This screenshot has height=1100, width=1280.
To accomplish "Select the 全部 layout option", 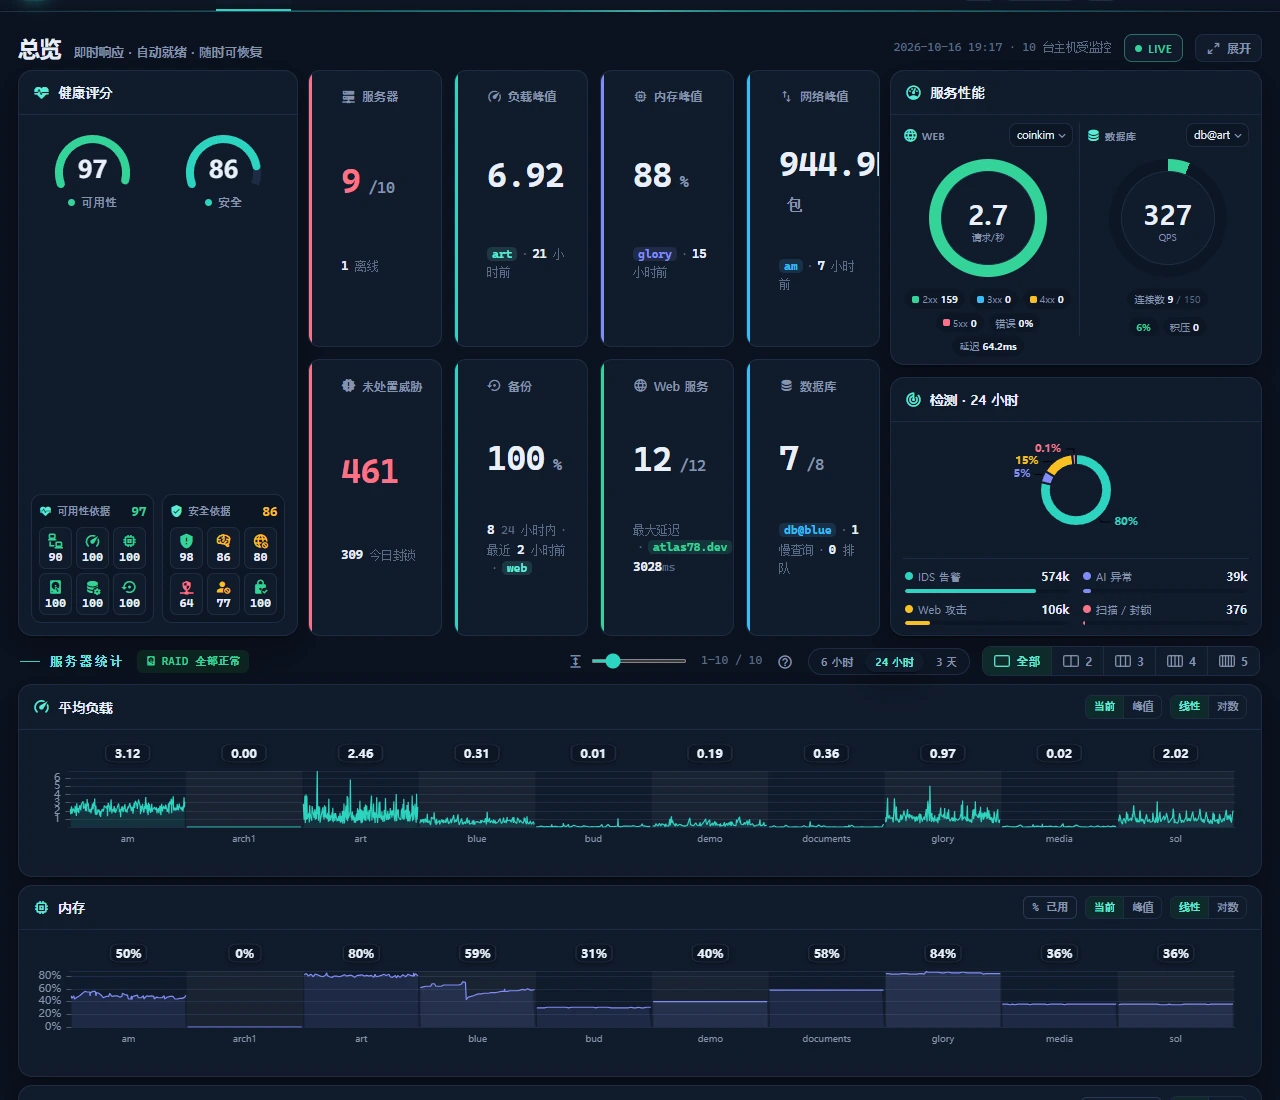I will pos(1017,661).
